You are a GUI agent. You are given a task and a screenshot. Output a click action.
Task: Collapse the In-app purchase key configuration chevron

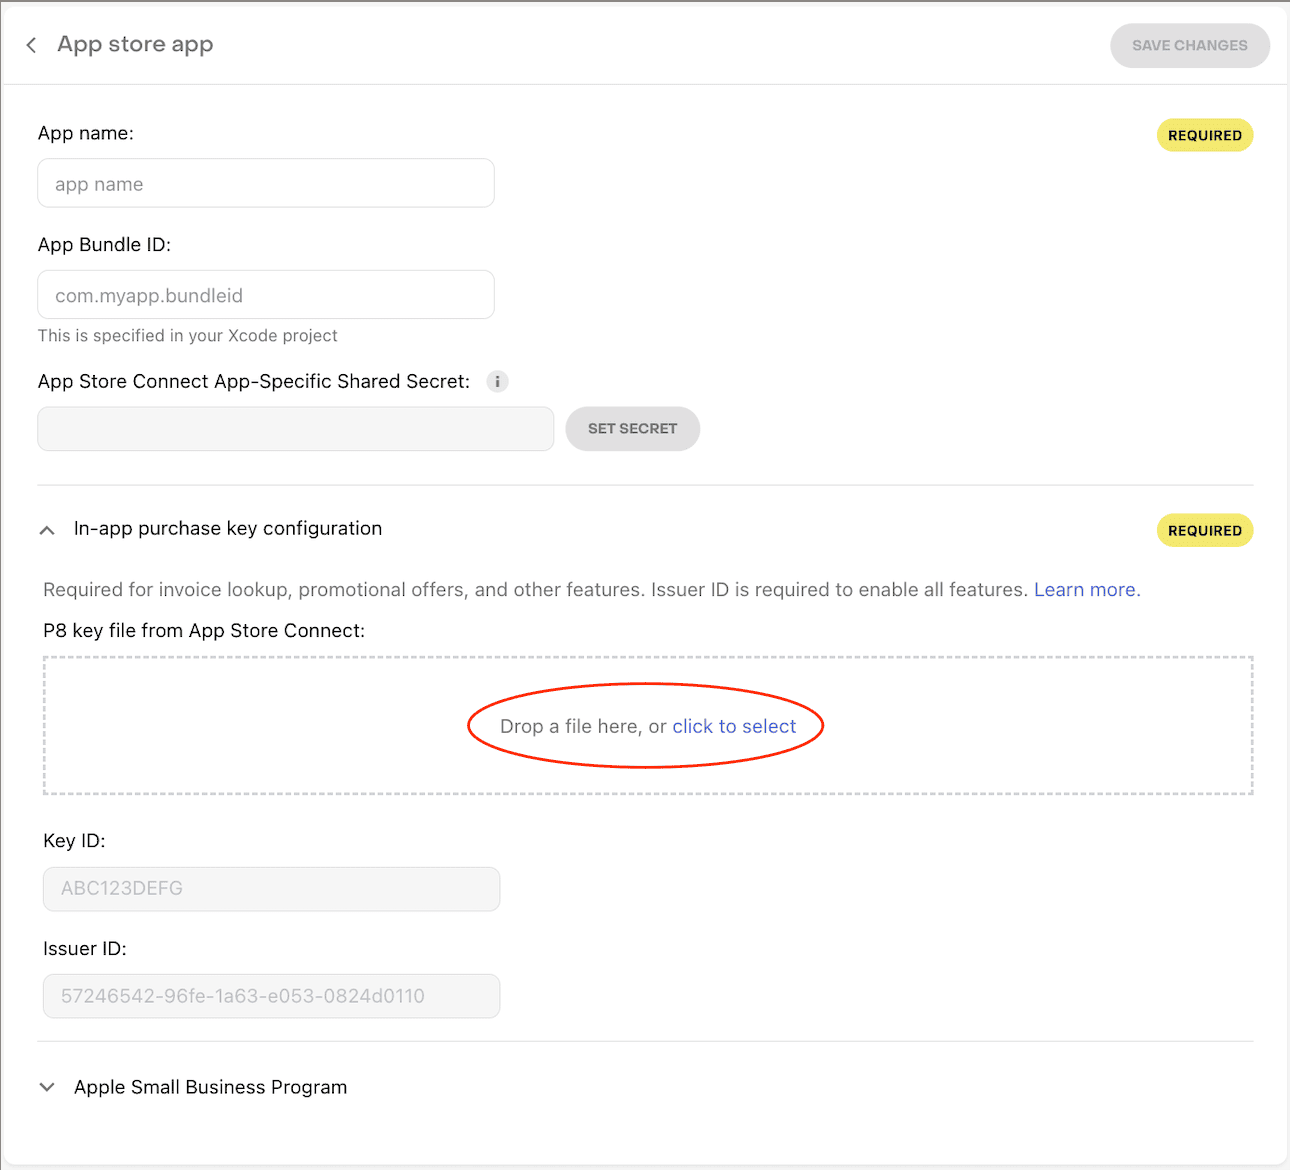(x=47, y=530)
